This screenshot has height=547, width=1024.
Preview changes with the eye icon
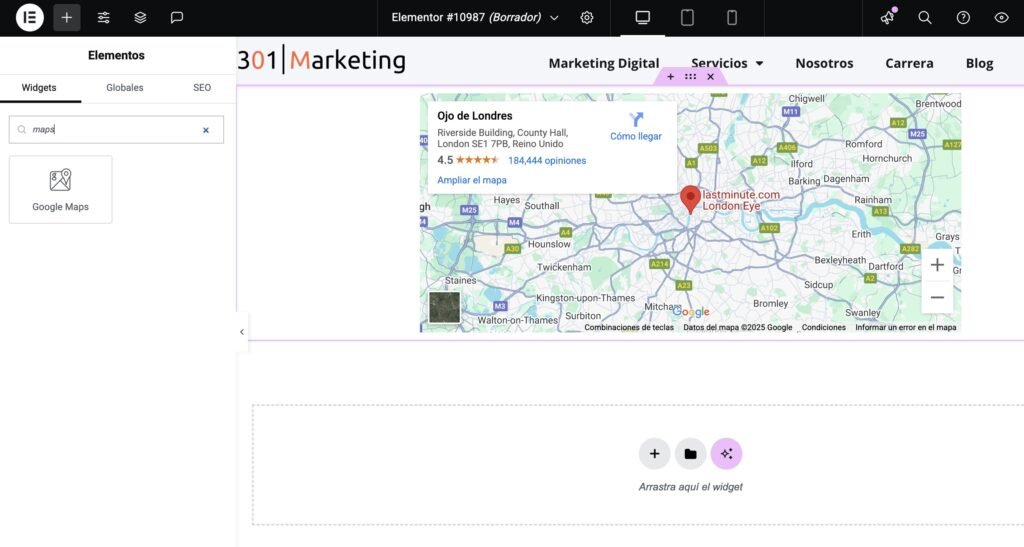(1001, 18)
